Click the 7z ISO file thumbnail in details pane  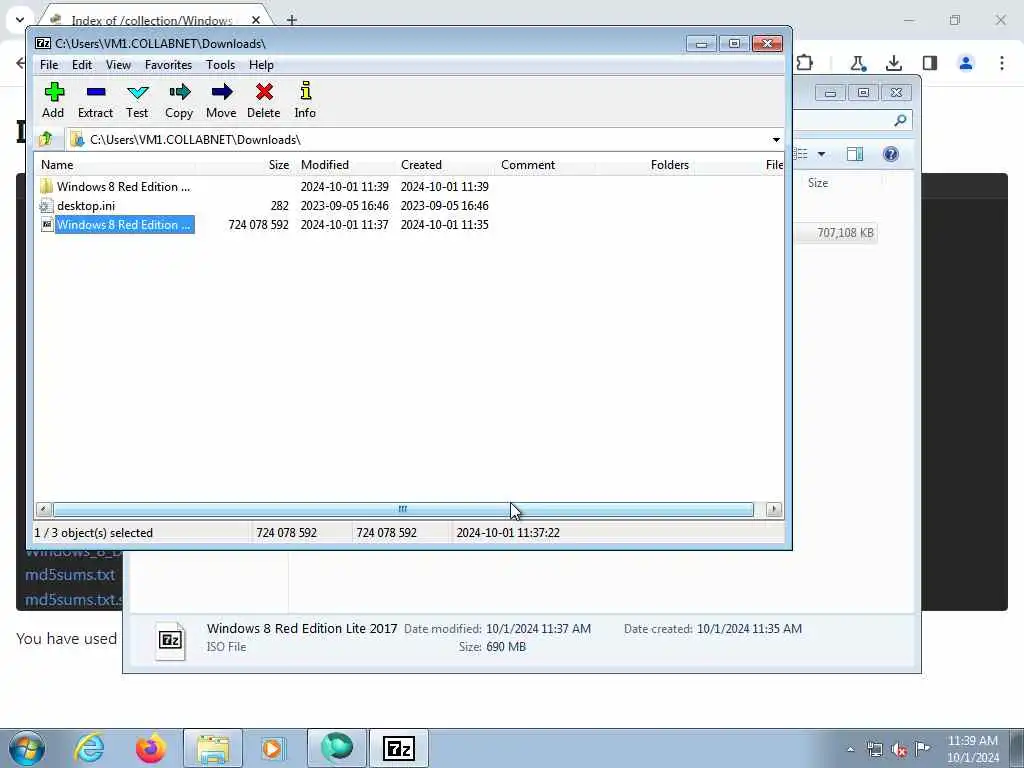click(170, 640)
